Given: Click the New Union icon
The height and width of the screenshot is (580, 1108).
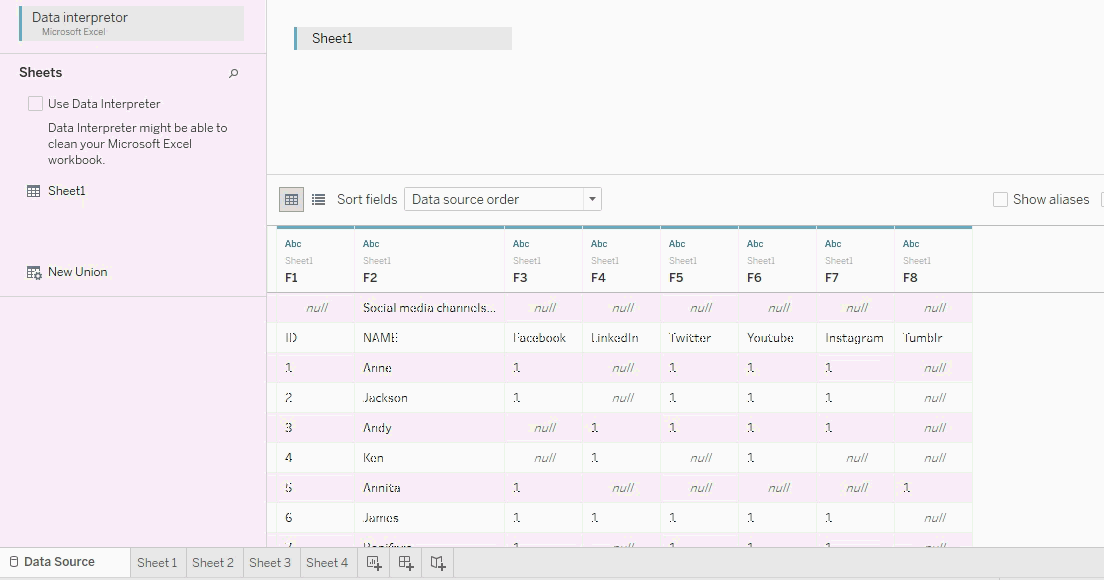Looking at the screenshot, I should [34, 273].
